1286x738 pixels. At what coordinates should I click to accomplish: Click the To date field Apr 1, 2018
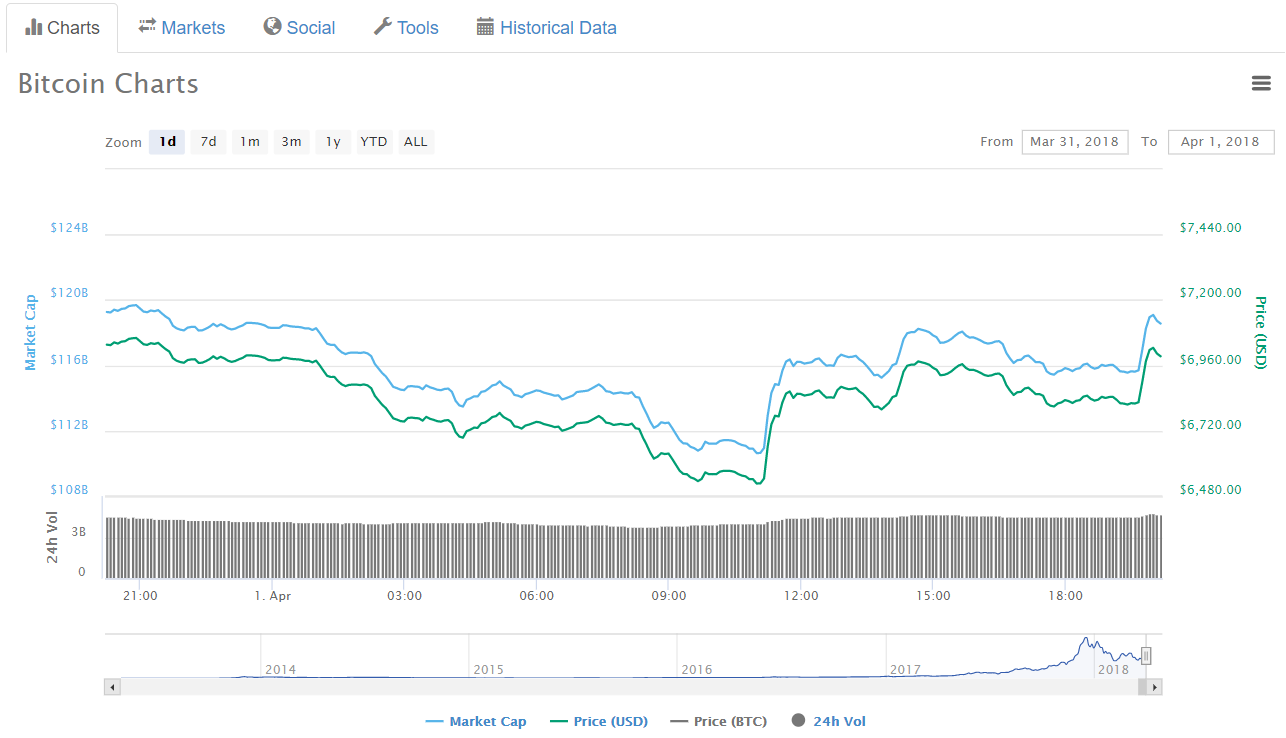coord(1221,142)
